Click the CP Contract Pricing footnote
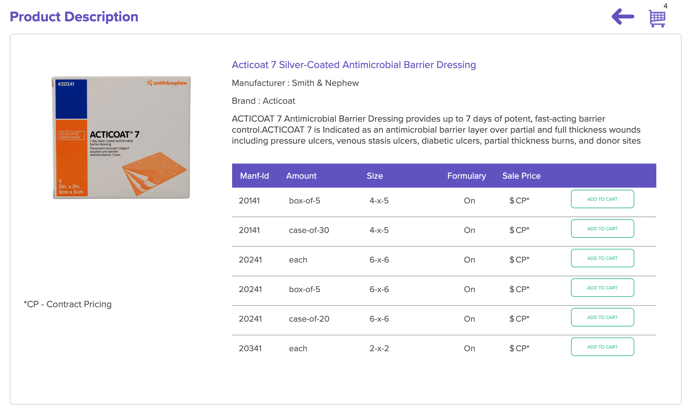This screenshot has width=688, height=411. click(x=68, y=304)
